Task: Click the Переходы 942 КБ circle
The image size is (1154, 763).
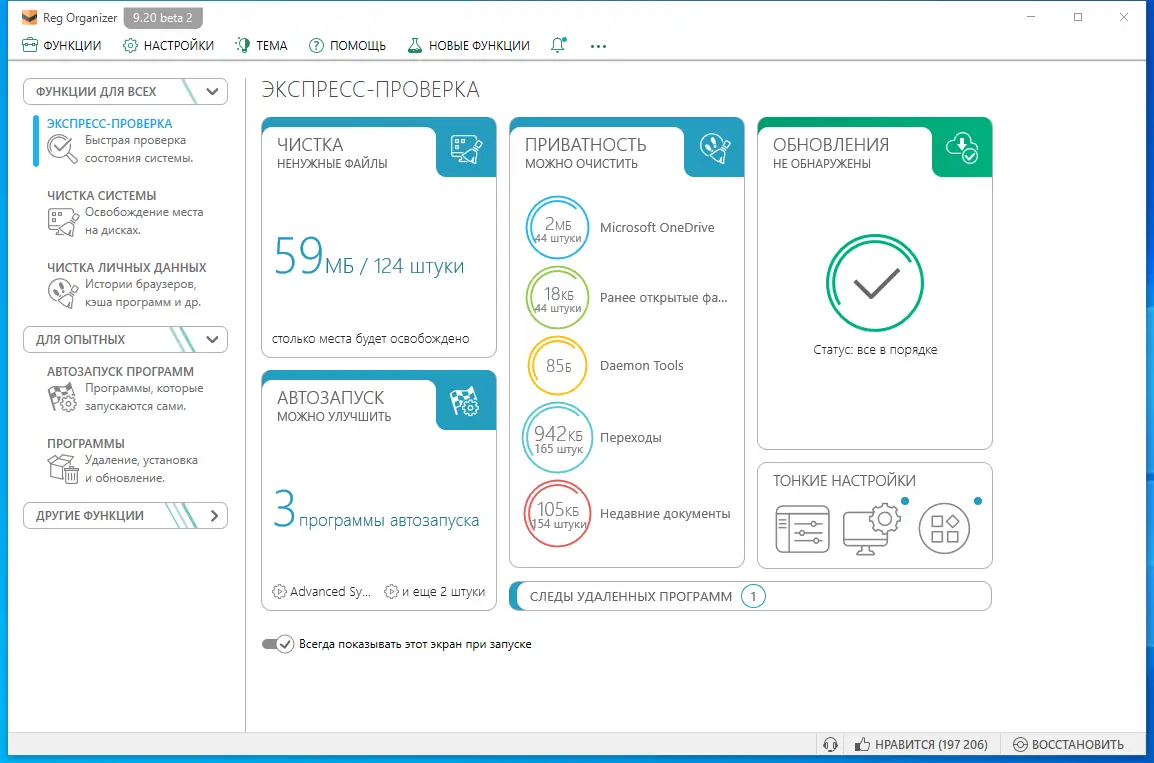Action: [557, 438]
